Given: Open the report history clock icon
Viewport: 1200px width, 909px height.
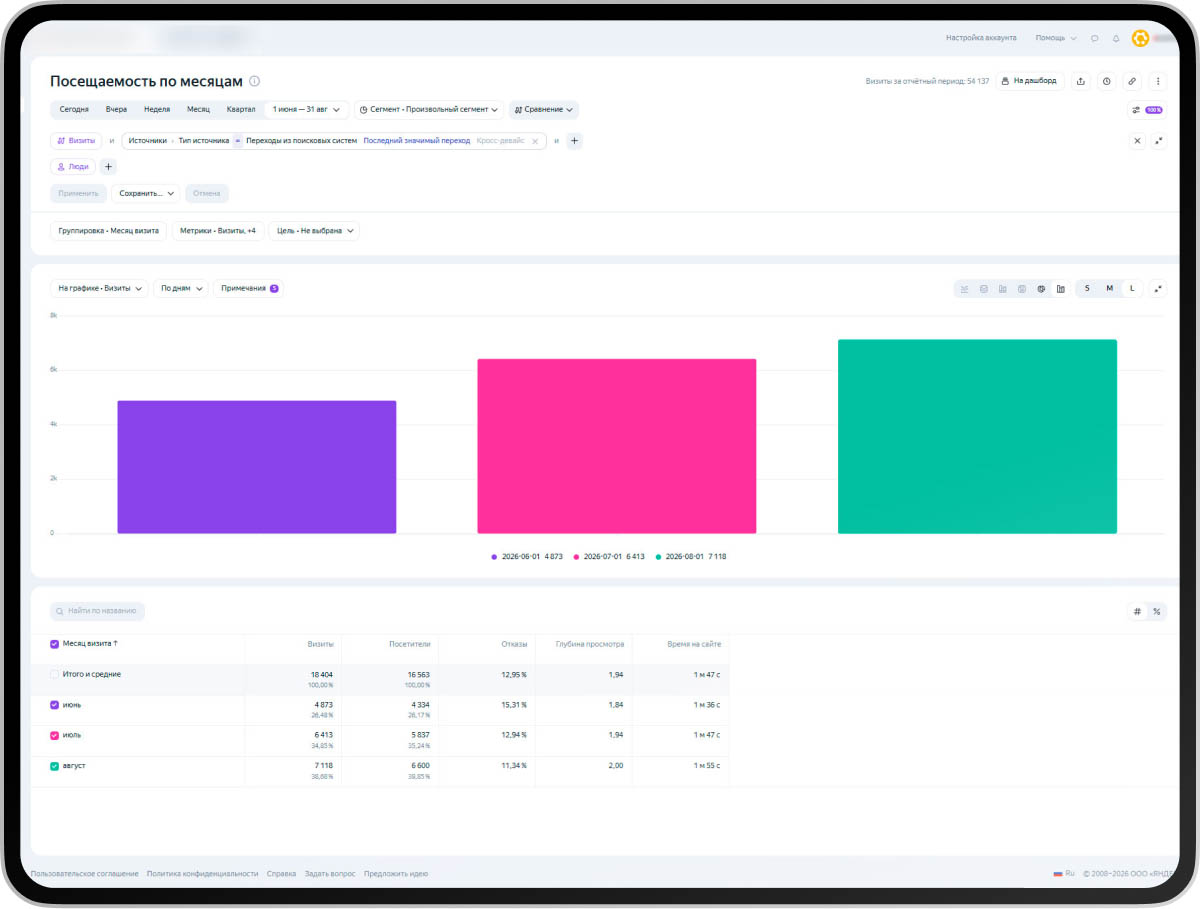Looking at the screenshot, I should coord(1107,81).
